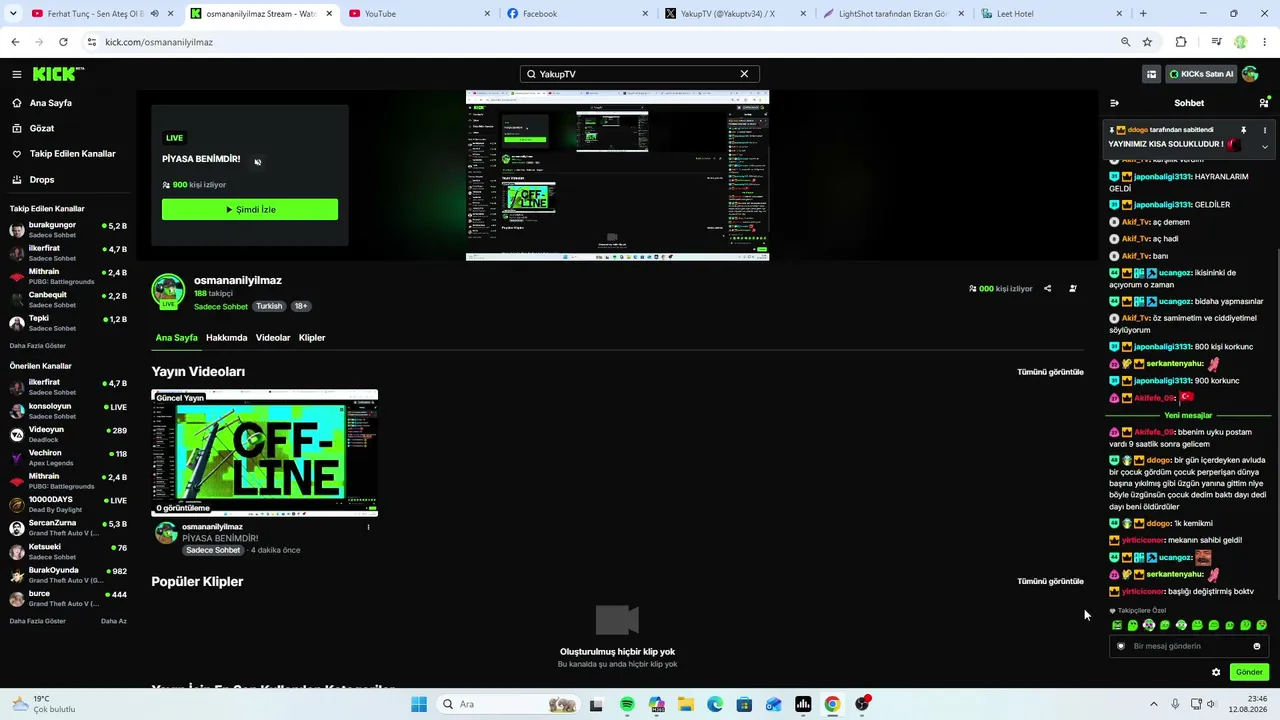
Task: View all Popüler Klipler with Tümünü görüntüle
Action: click(1050, 581)
